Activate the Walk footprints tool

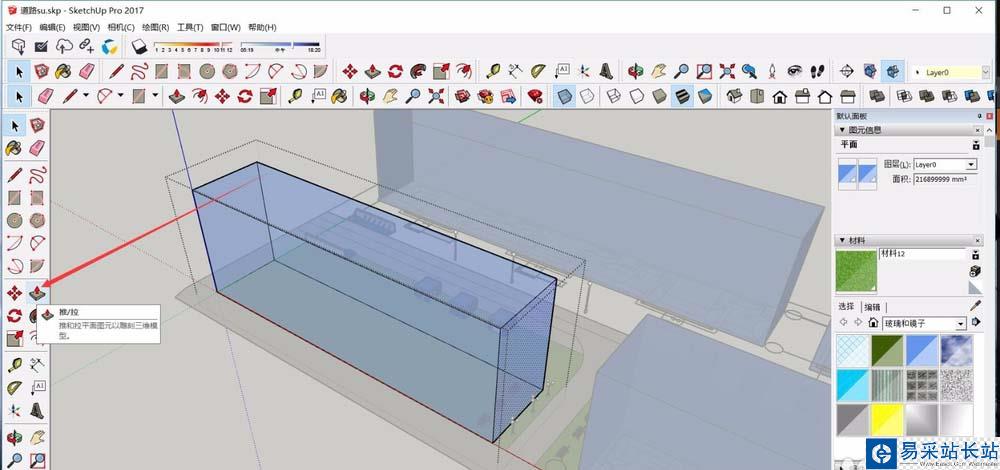tap(816, 71)
